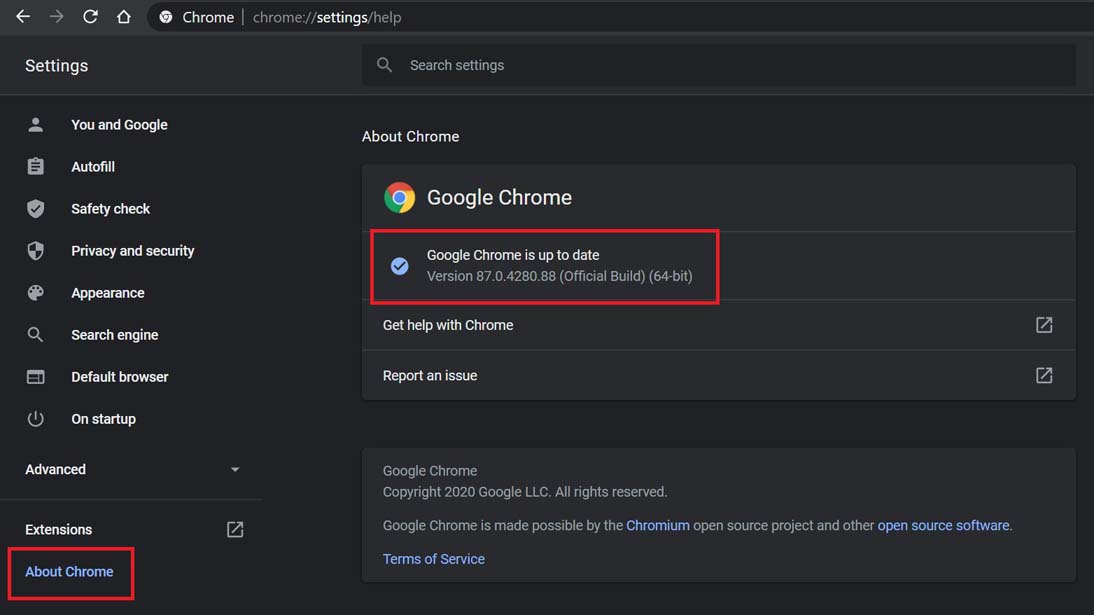Open Report an issue
1094x615 pixels.
(x=430, y=376)
